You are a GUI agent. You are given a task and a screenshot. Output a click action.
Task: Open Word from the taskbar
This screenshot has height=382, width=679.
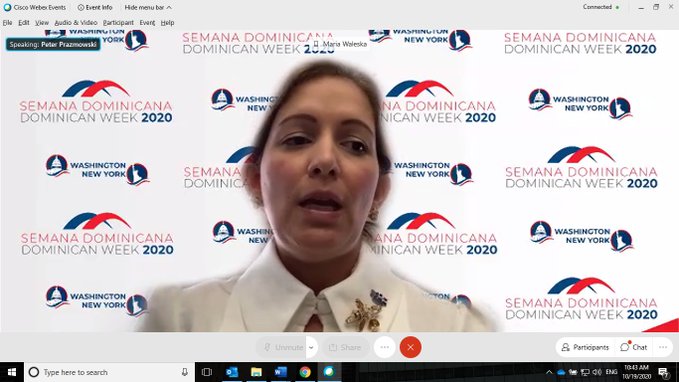(280, 372)
